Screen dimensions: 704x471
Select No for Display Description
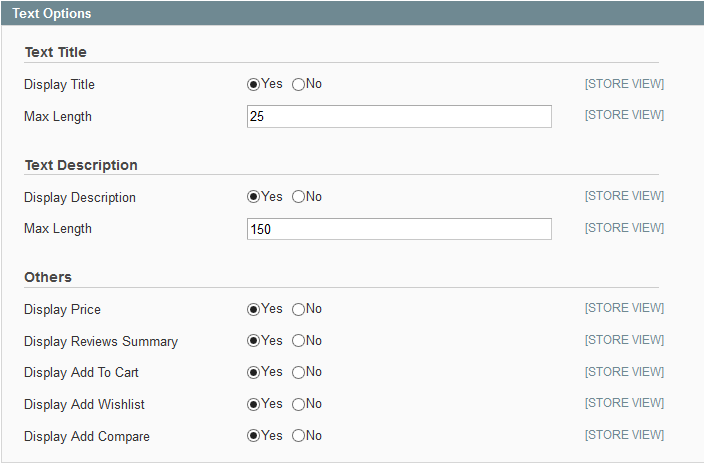[298, 197]
